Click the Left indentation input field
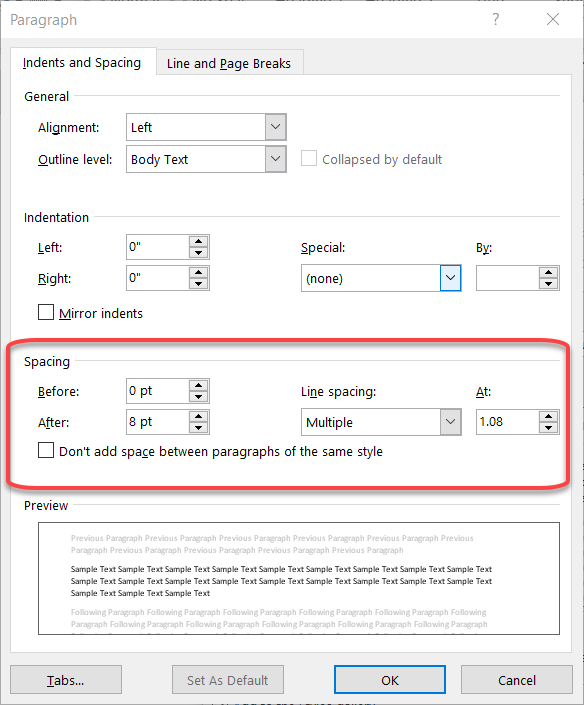The width and height of the screenshot is (584, 705). click(x=157, y=247)
